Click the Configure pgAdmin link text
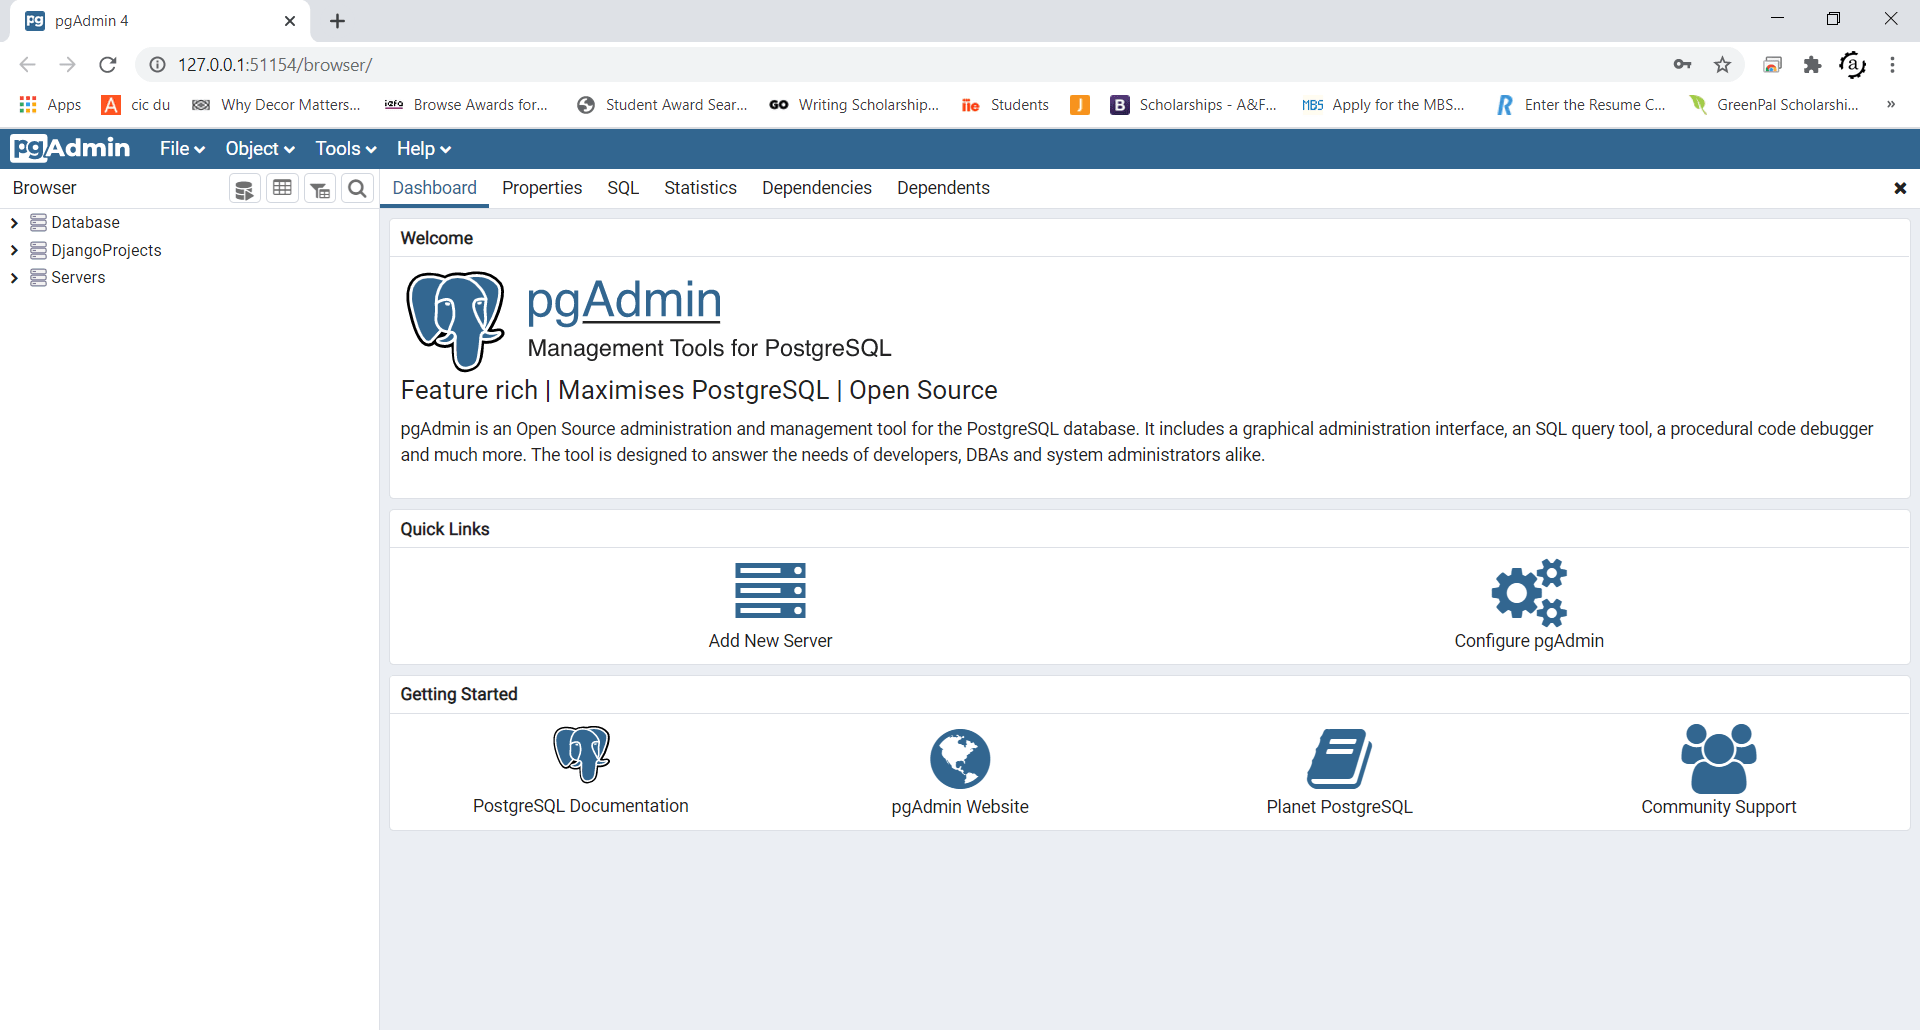Viewport: 1920px width, 1030px height. click(1529, 641)
